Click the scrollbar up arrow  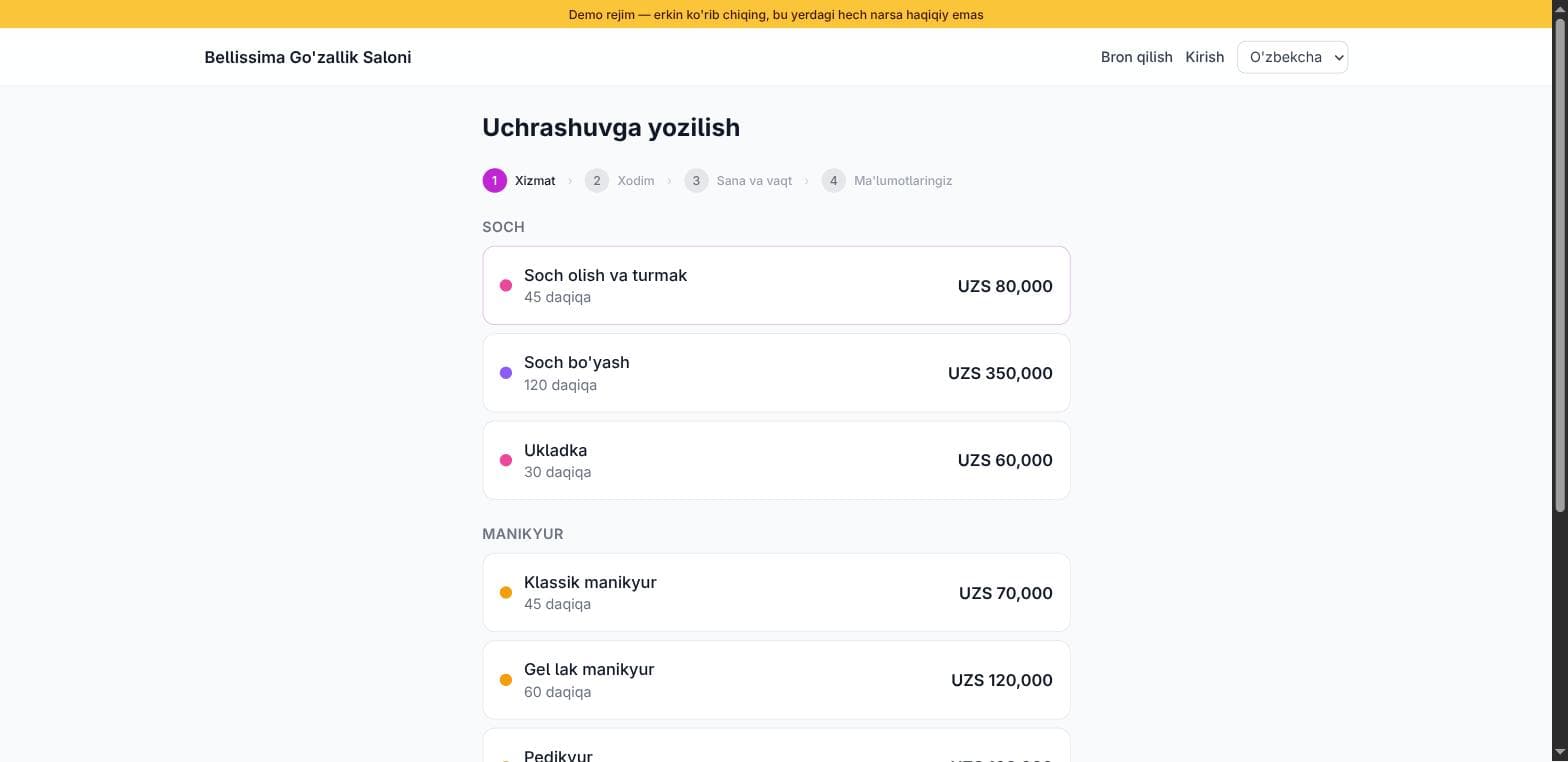pos(1559,8)
